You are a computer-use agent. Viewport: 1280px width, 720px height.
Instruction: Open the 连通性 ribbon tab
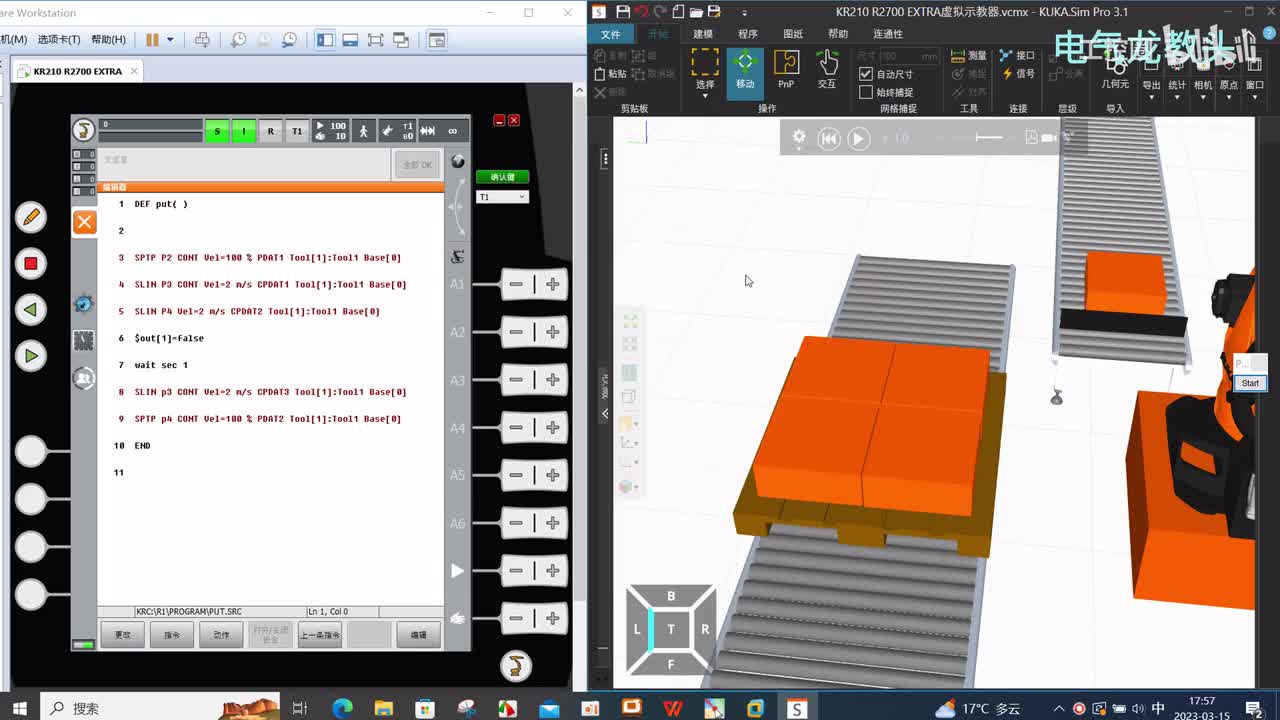pos(888,34)
